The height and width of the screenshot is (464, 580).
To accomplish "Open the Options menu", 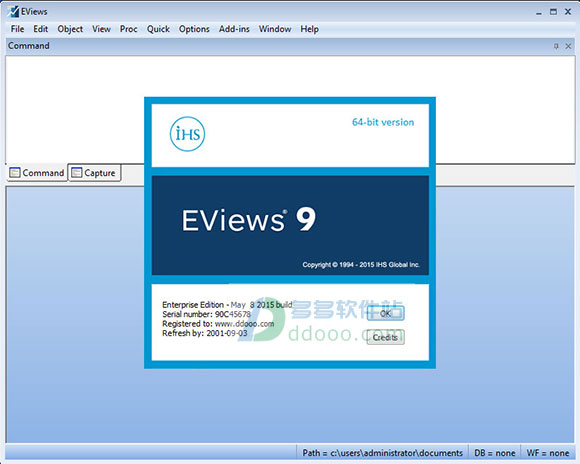I will 194,29.
